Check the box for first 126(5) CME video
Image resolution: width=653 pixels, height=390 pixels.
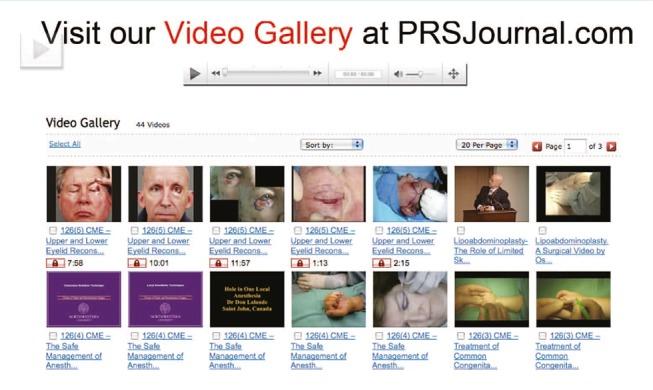click(53, 230)
